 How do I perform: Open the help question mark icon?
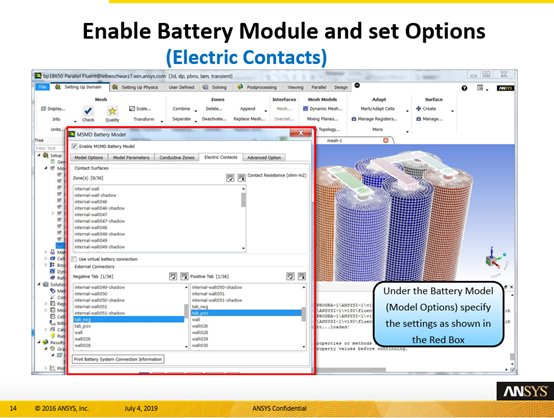(464, 88)
